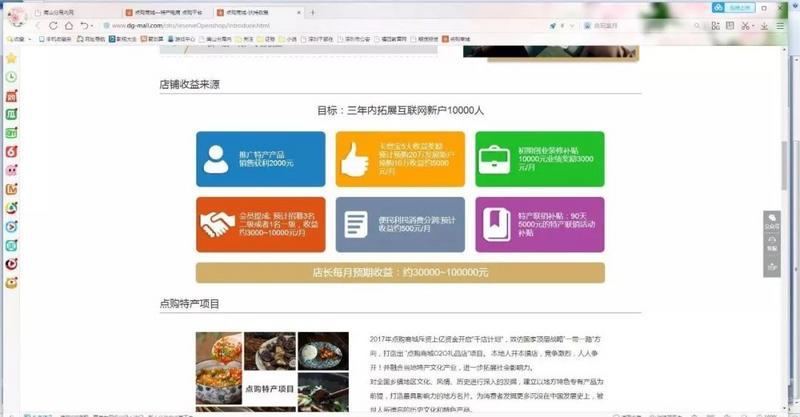The image size is (800, 417).
Task: Click the browser back arrow button
Action: tap(40, 25)
